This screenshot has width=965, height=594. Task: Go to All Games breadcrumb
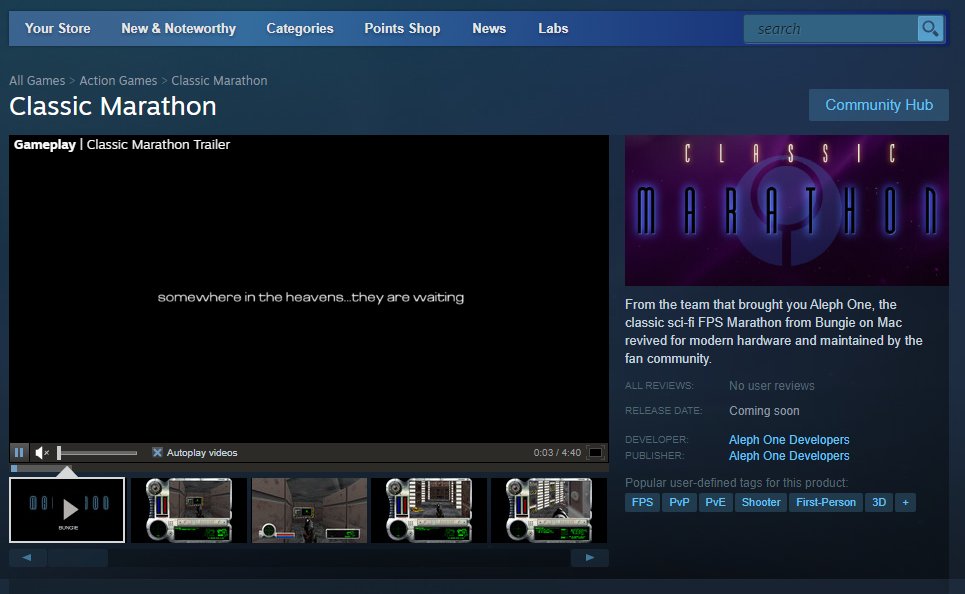[x=37, y=81]
